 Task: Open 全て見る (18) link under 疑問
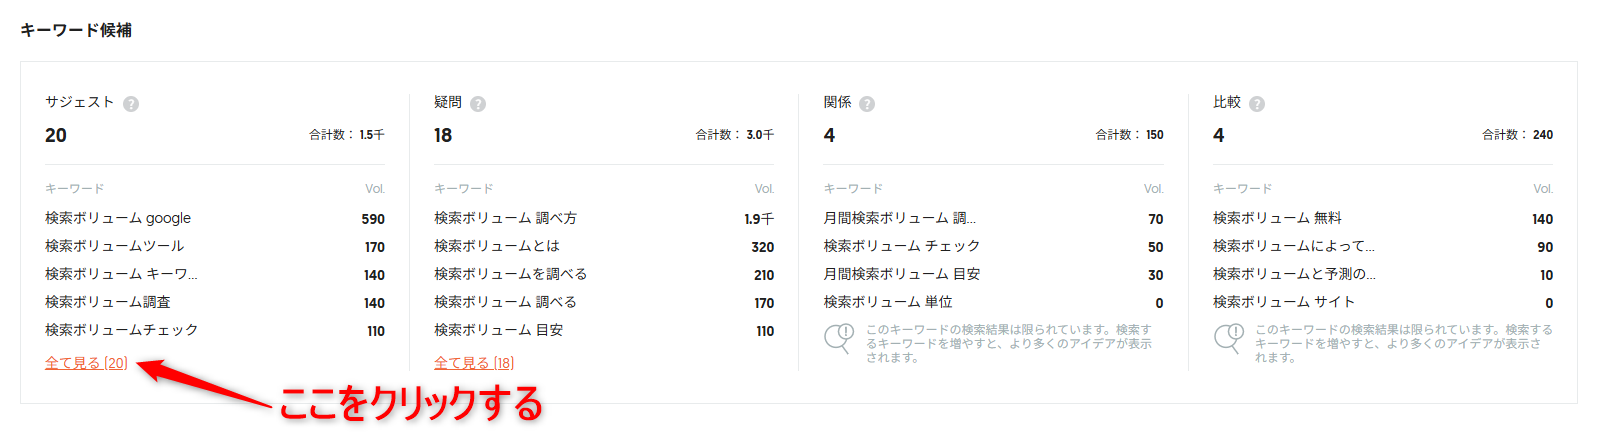coord(474,363)
